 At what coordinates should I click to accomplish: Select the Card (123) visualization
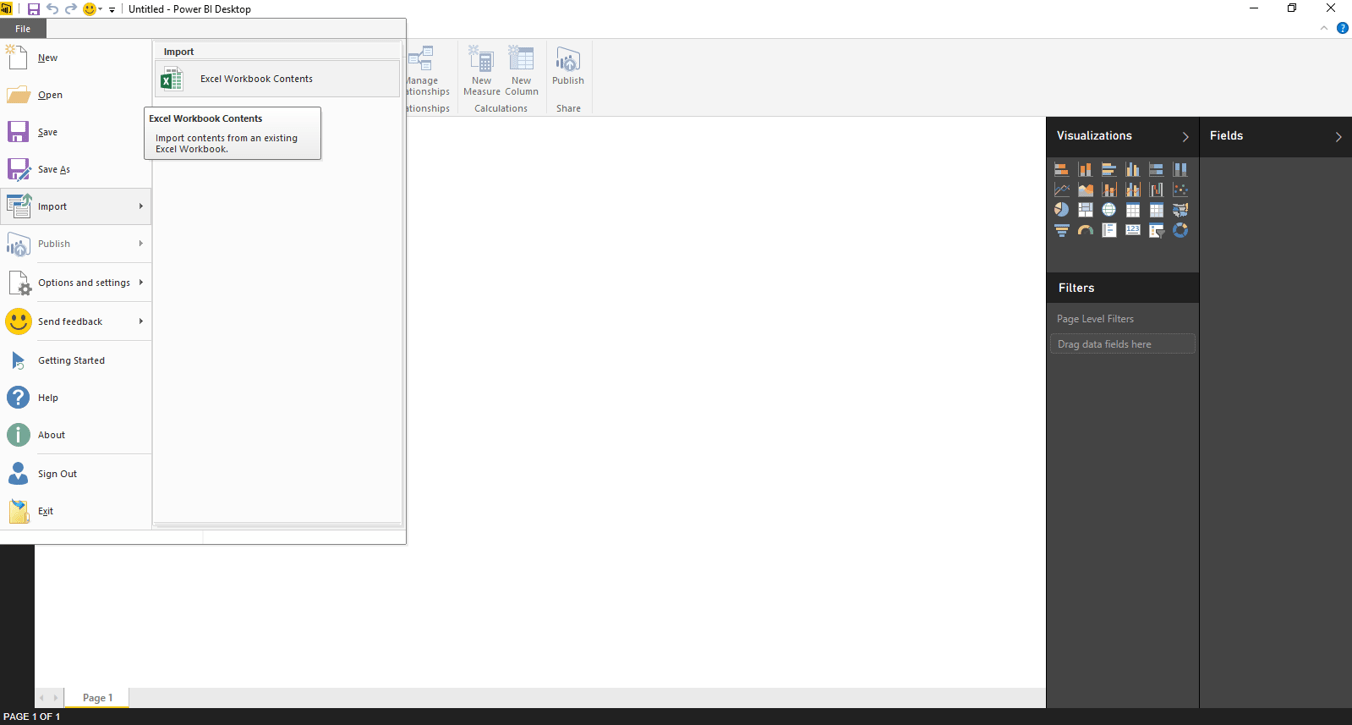pyautogui.click(x=1132, y=230)
